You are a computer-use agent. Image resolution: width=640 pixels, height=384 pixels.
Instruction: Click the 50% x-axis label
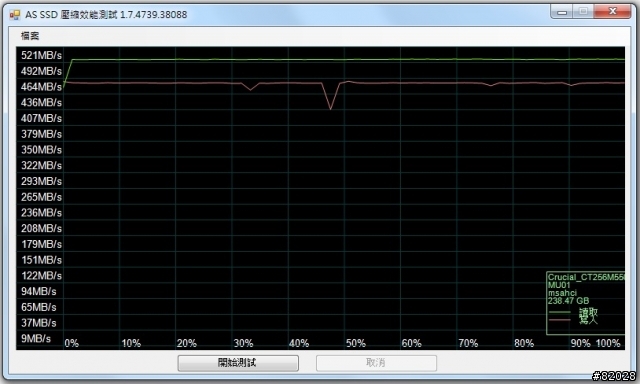pyautogui.click(x=356, y=343)
